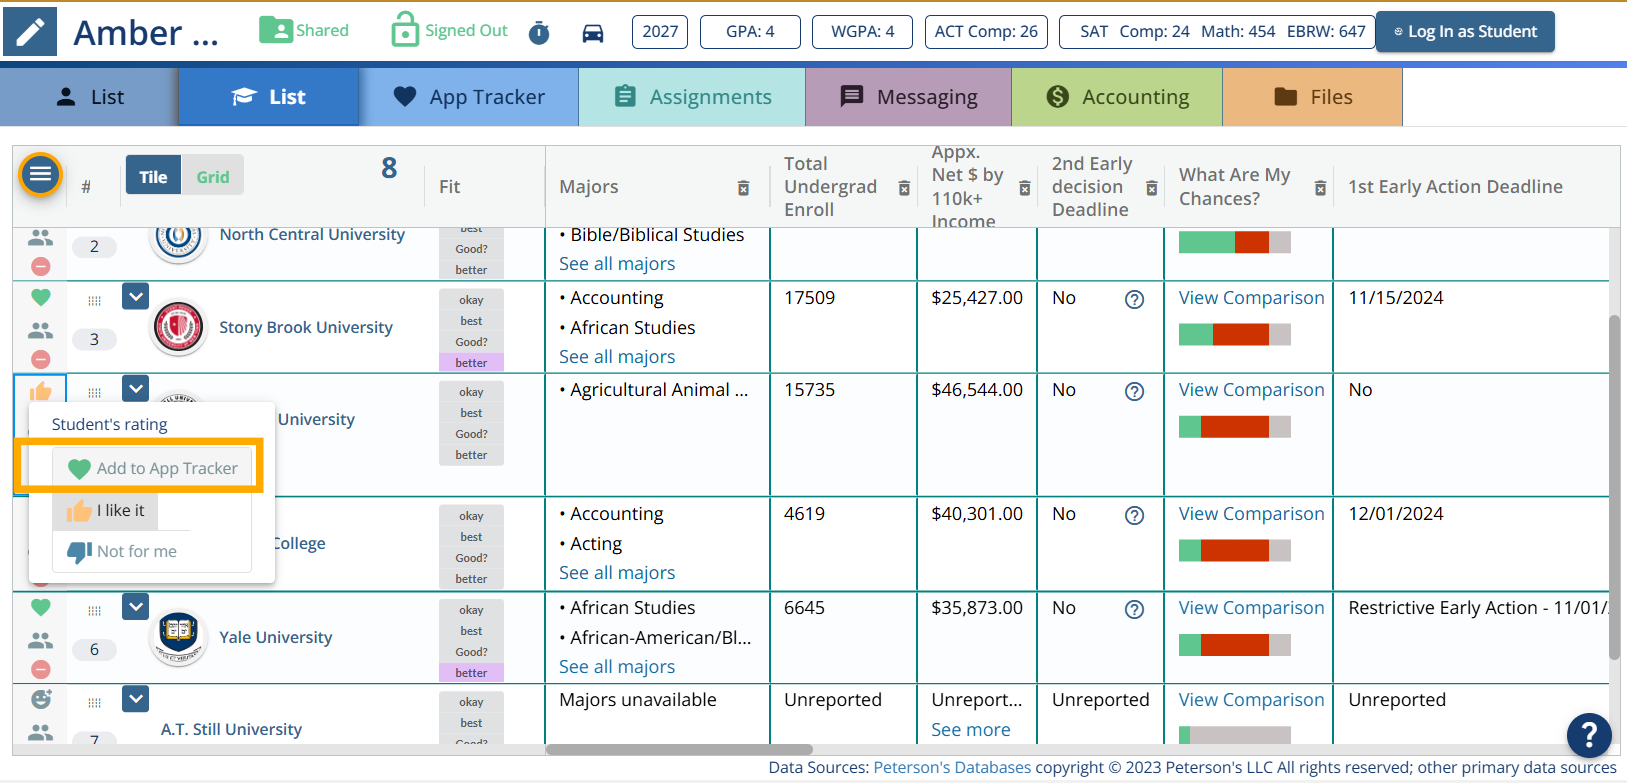Click the smiley rating icon on A.T. Still row
This screenshot has height=783, width=1627.
41,699
